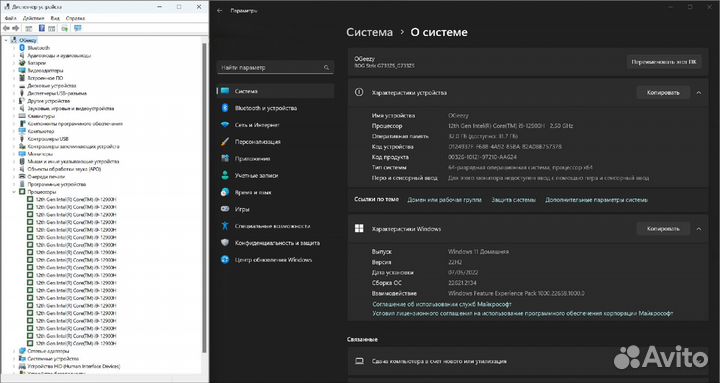This screenshot has height=383, width=720.
Task: Select Объекты обработки звука (APO) tree item
Action: pos(64,169)
